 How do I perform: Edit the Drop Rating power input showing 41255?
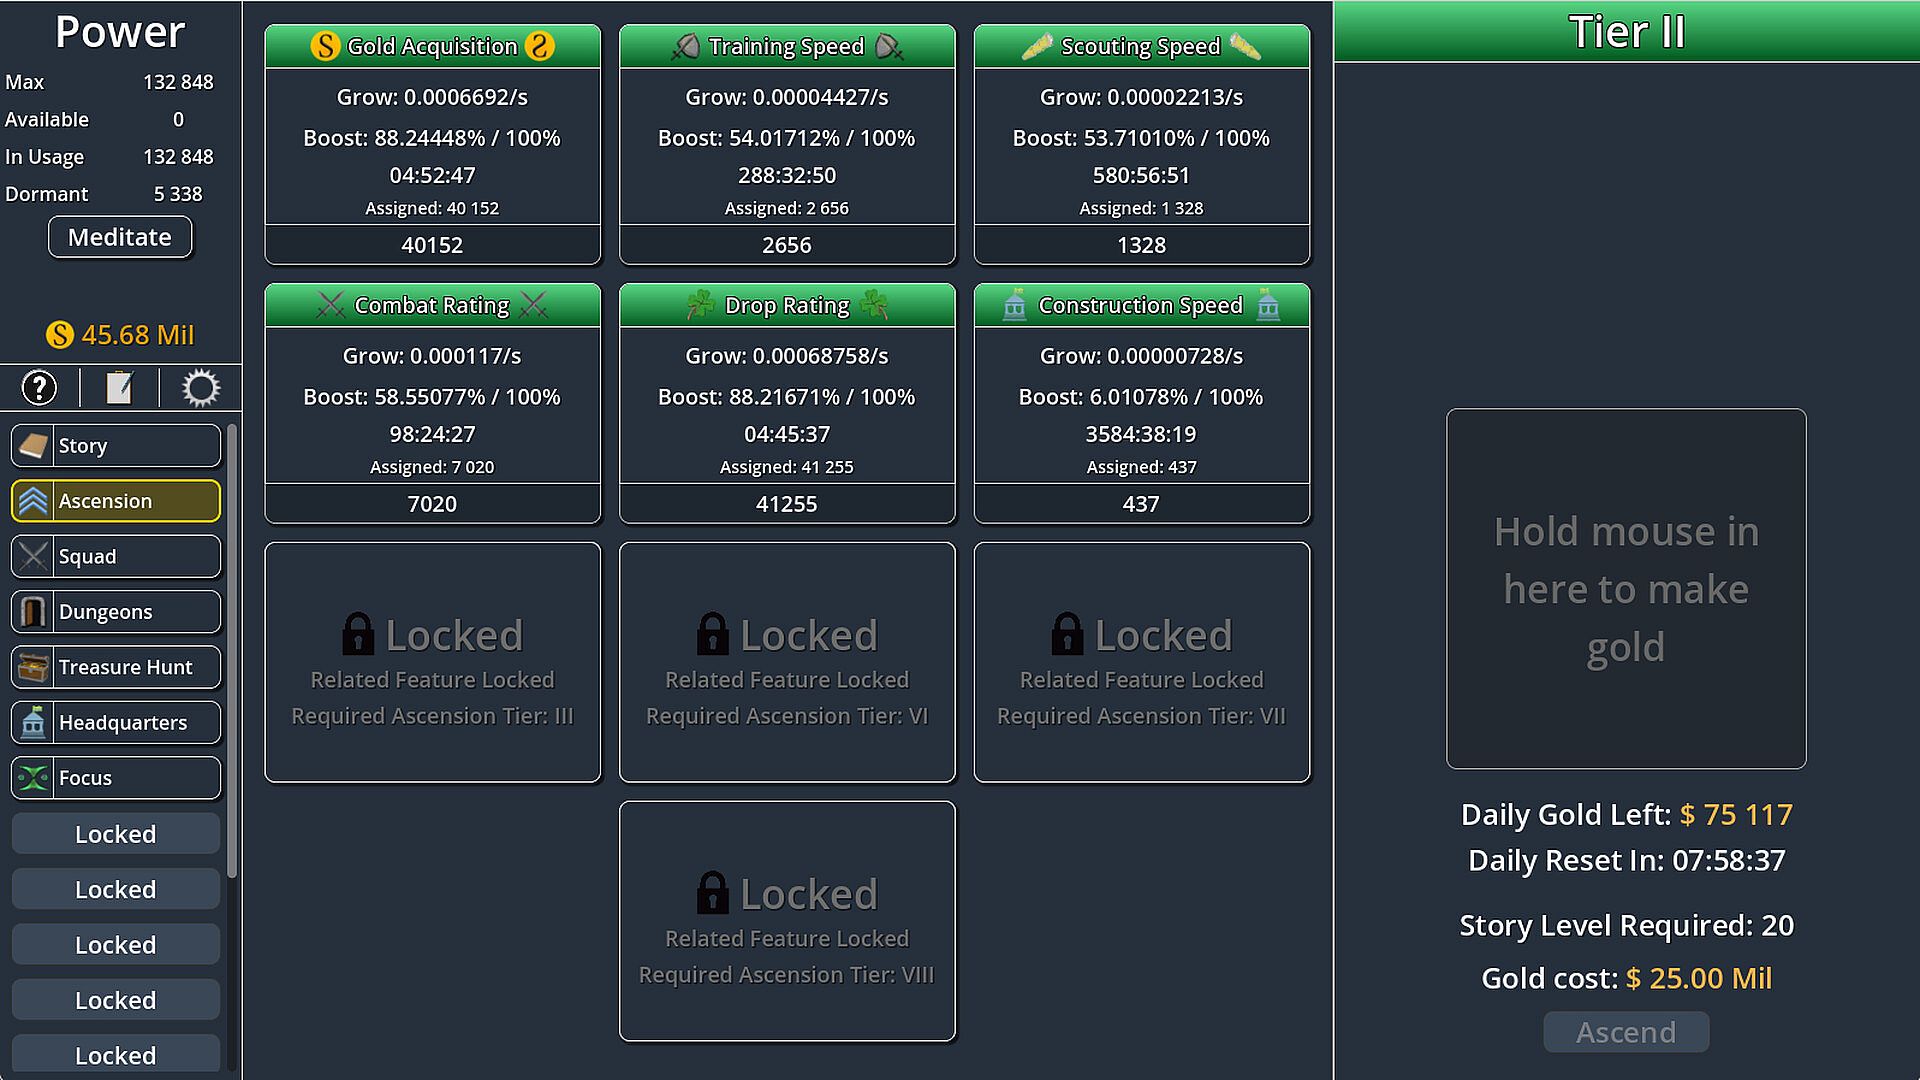click(x=787, y=504)
